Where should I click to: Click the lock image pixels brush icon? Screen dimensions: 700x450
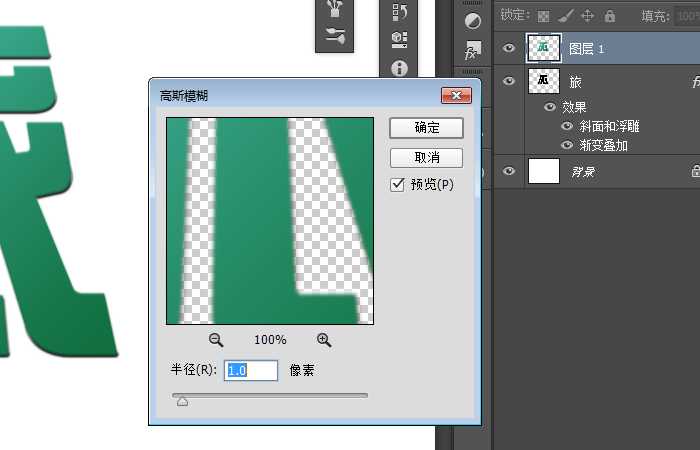coord(565,16)
